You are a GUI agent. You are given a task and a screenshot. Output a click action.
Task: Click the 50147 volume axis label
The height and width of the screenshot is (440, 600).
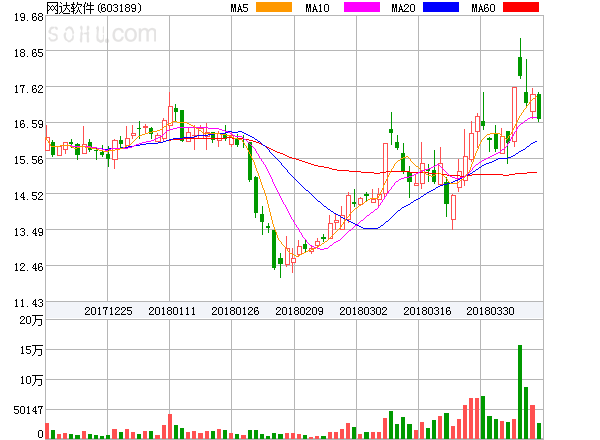pyautogui.click(x=28, y=410)
